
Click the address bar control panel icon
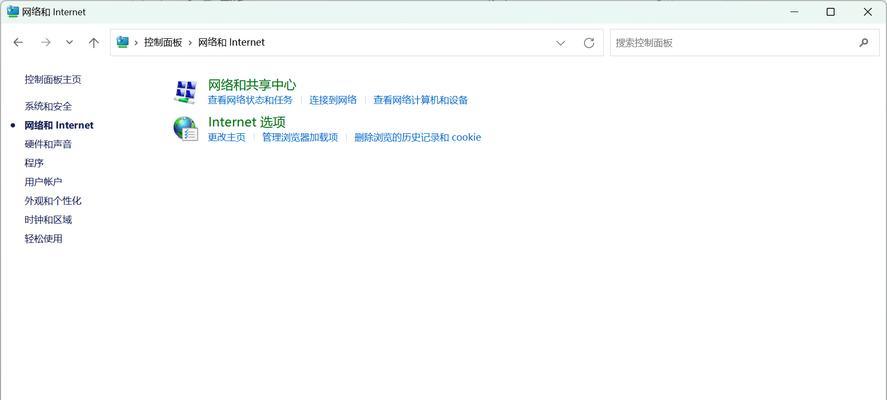point(122,42)
